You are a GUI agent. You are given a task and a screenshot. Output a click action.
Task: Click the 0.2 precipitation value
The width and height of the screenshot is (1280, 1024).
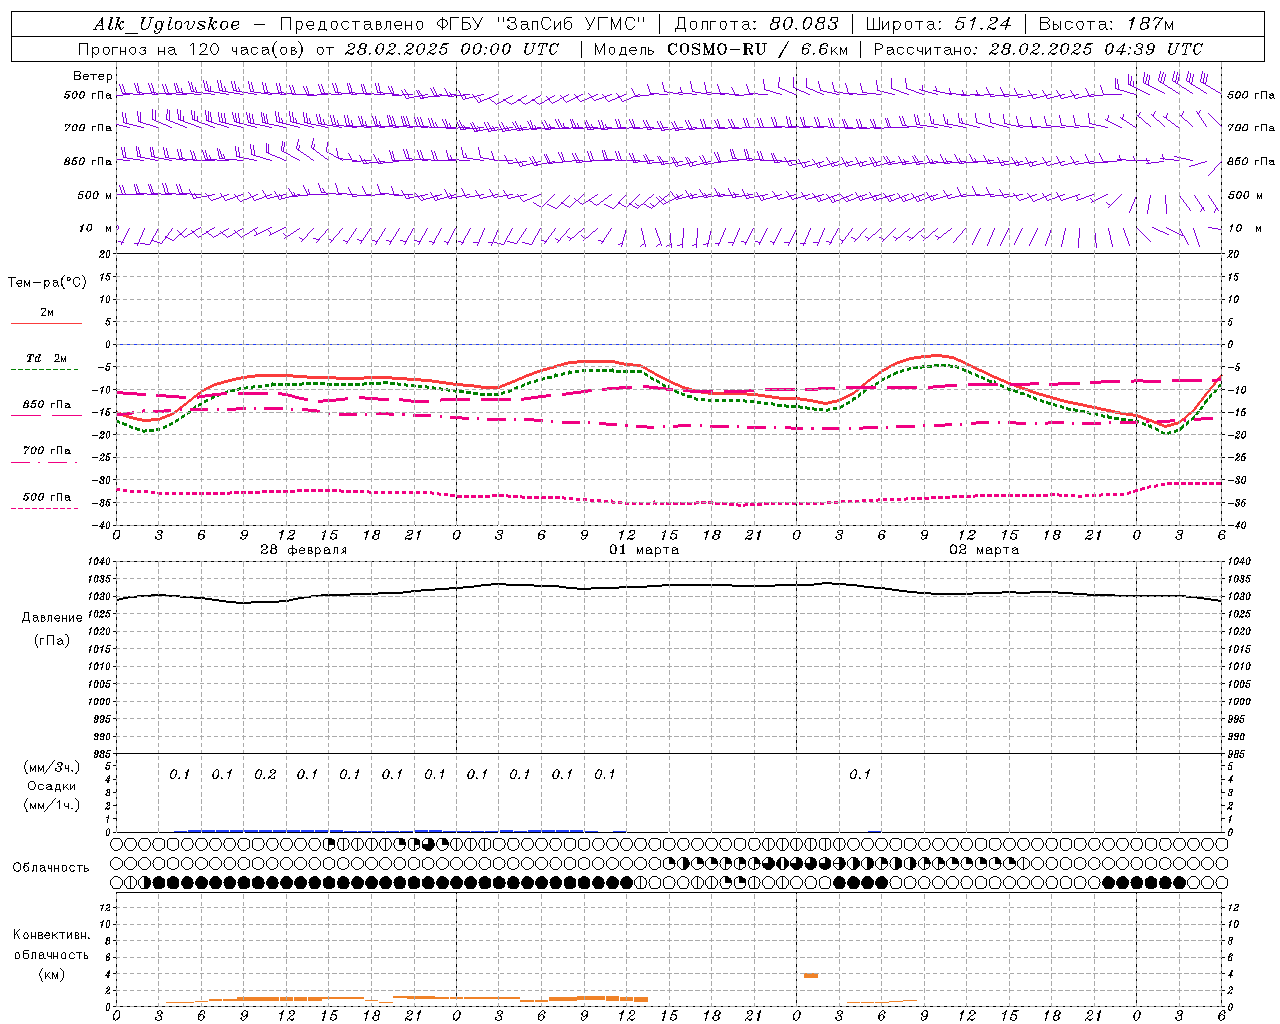pos(265,774)
